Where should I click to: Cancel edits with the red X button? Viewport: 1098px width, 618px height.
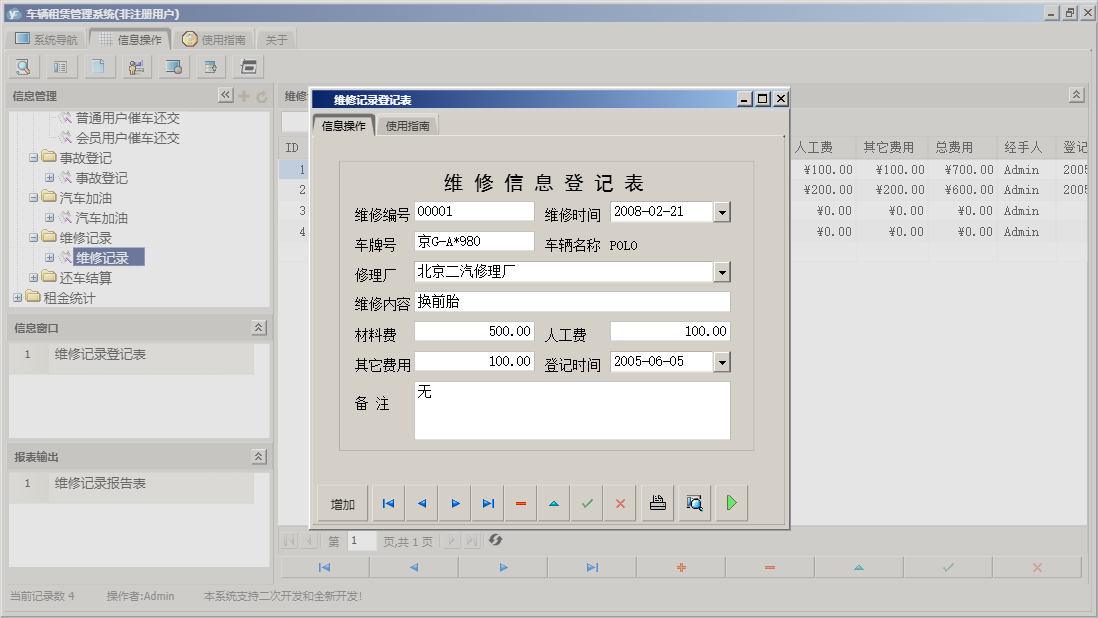coord(620,503)
